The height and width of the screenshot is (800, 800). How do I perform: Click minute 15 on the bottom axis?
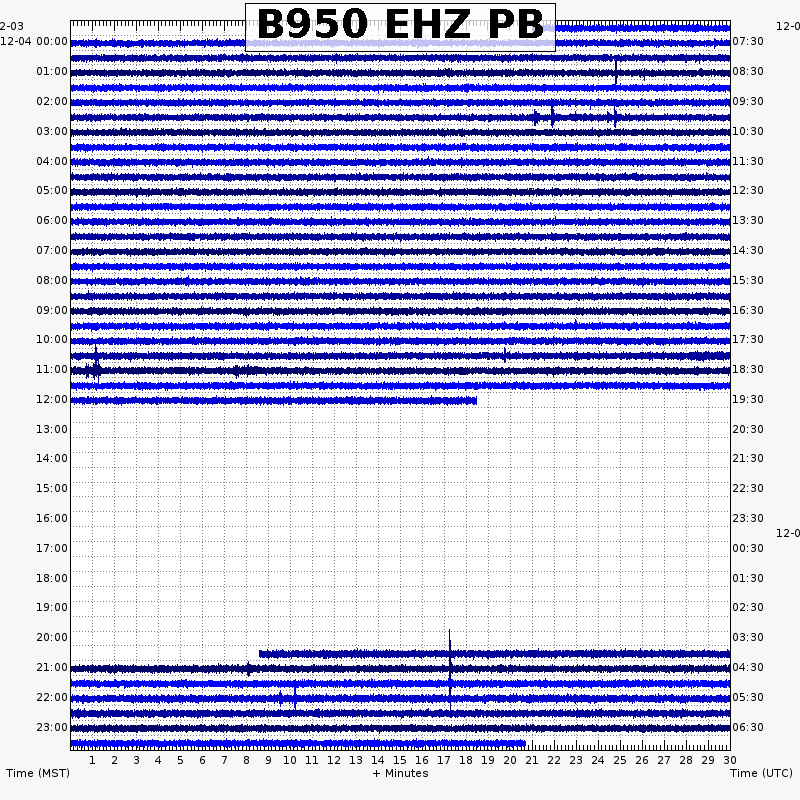click(400, 761)
